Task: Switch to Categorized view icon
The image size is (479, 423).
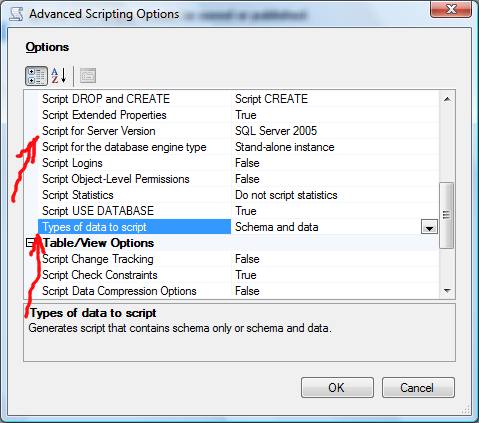Action: click(36, 76)
